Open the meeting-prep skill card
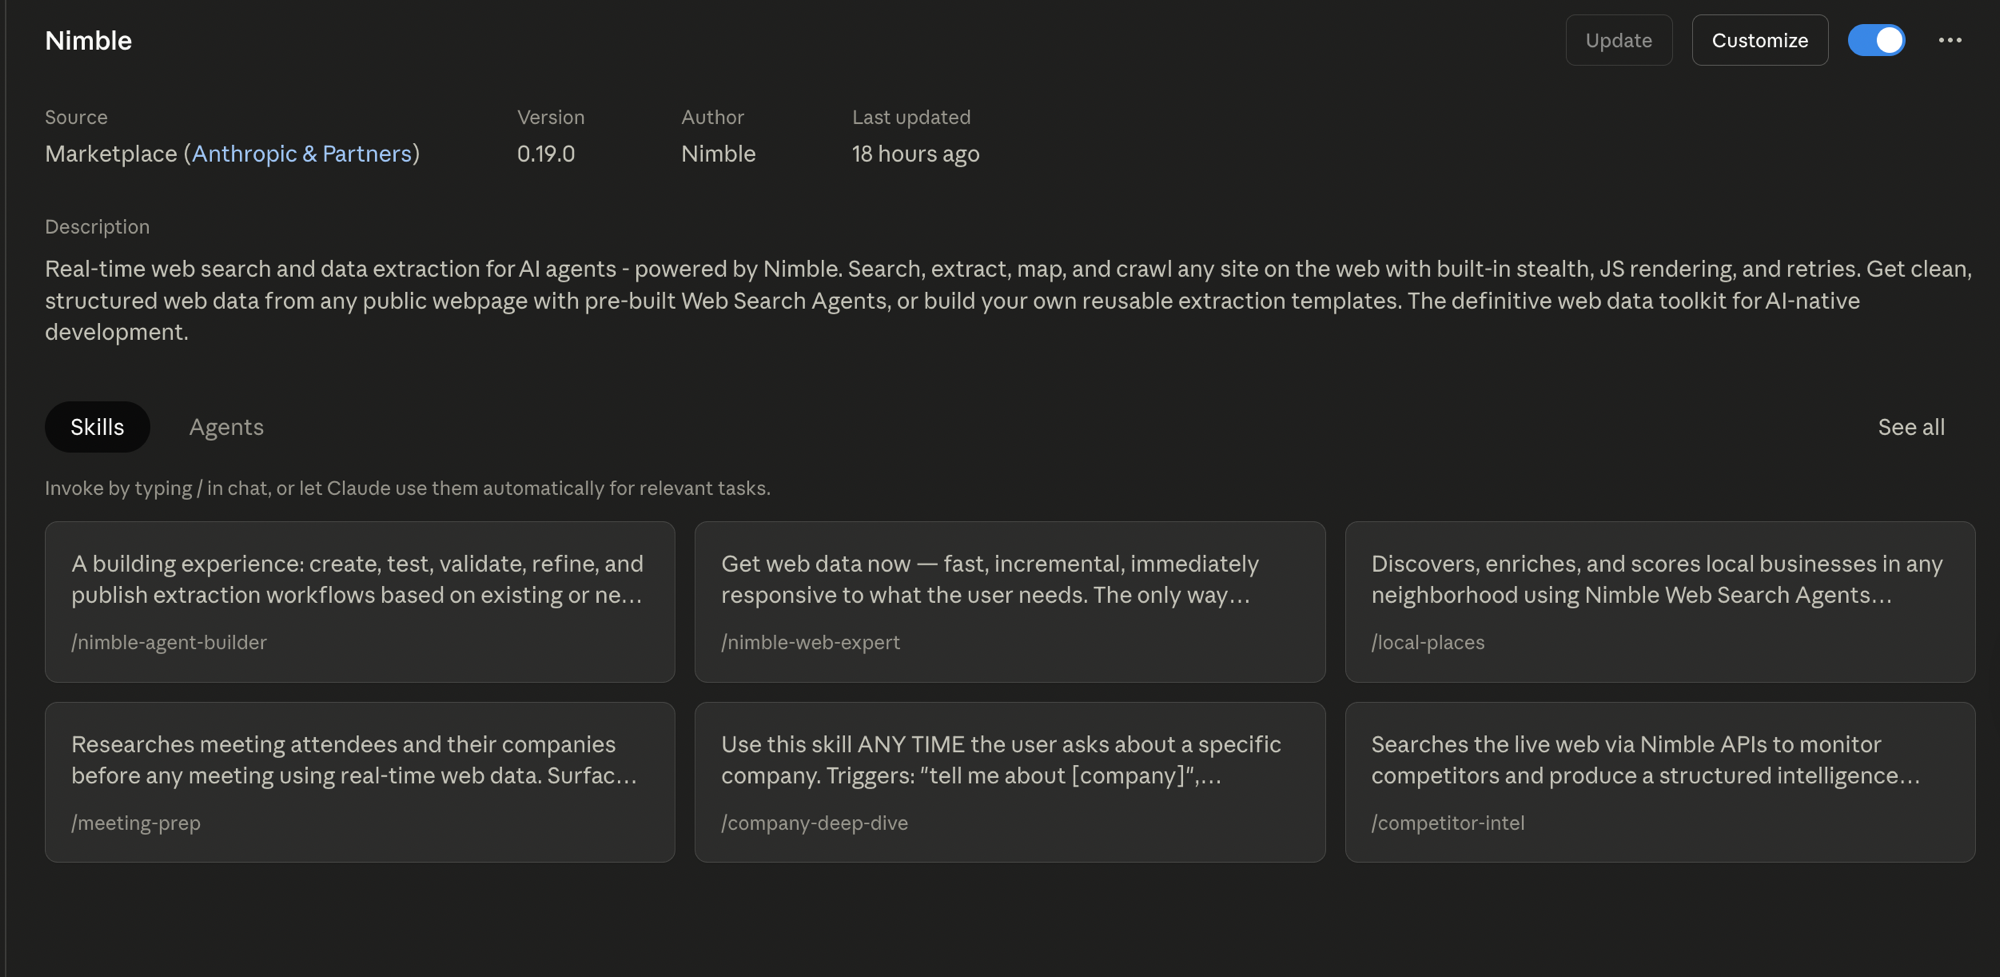Image resolution: width=2000 pixels, height=977 pixels. (360, 782)
